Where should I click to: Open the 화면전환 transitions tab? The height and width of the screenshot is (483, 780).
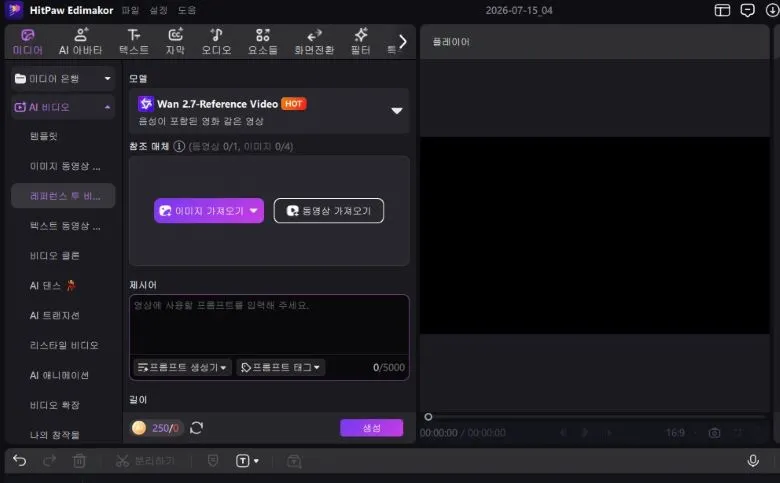(x=314, y=42)
